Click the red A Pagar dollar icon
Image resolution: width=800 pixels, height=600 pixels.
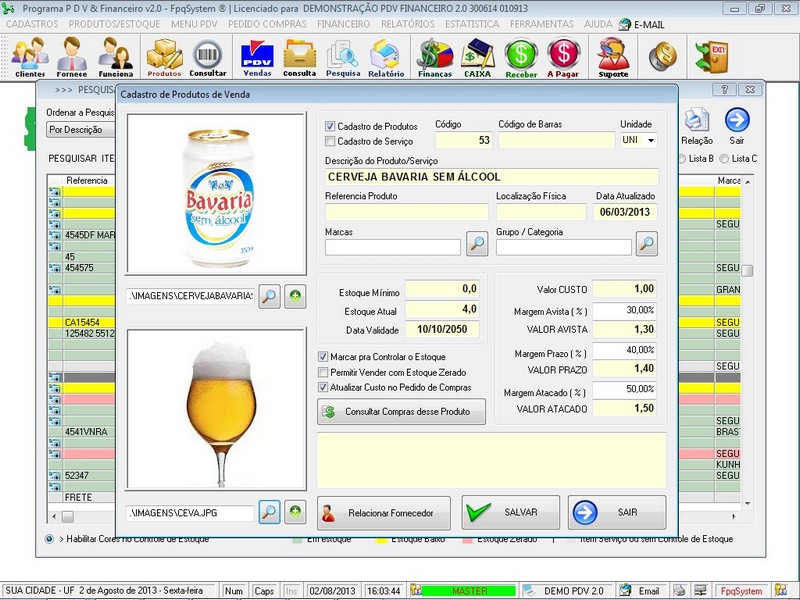tap(563, 57)
